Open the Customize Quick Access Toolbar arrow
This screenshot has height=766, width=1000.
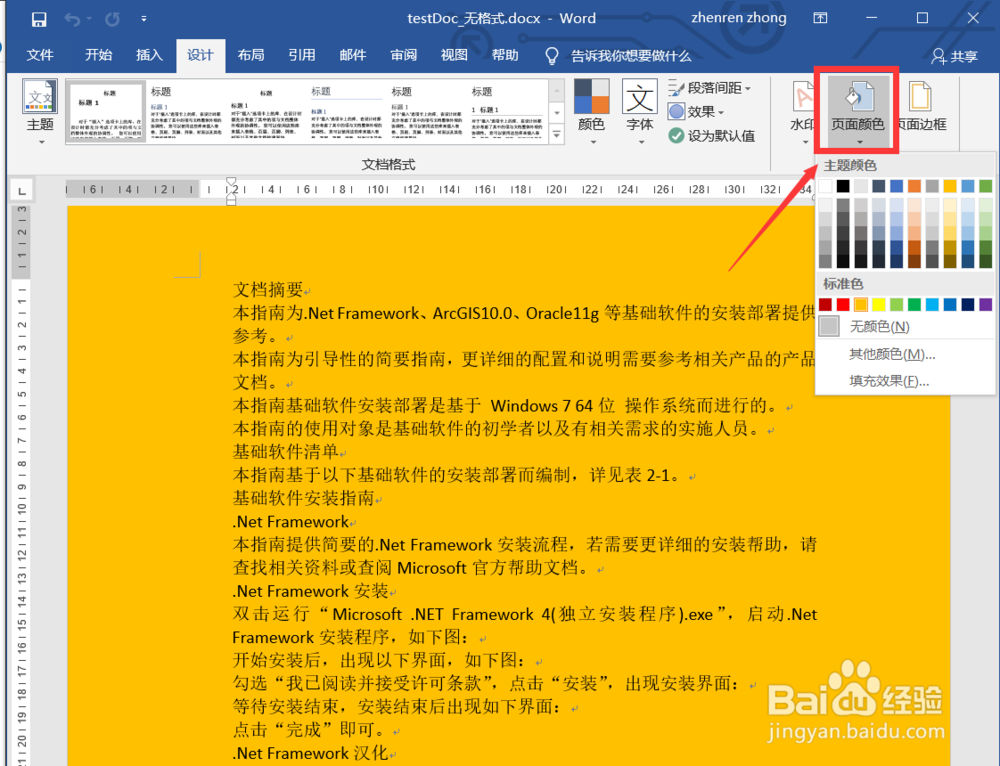click(143, 19)
